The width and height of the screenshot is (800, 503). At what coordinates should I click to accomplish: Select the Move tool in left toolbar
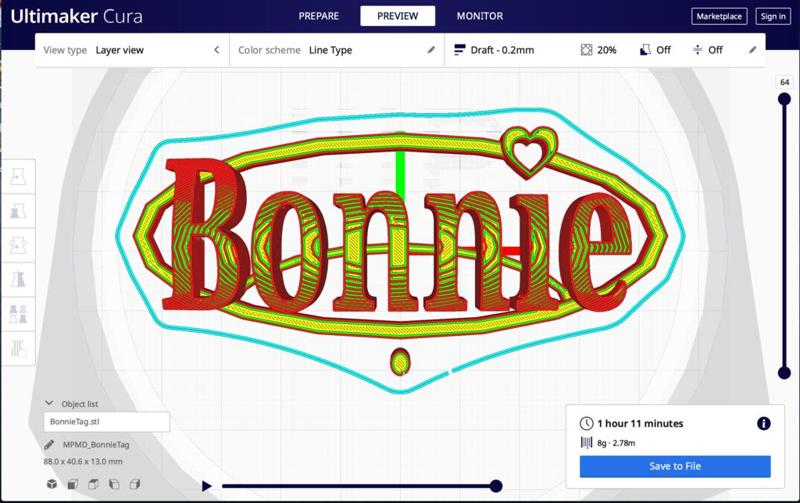(18, 177)
